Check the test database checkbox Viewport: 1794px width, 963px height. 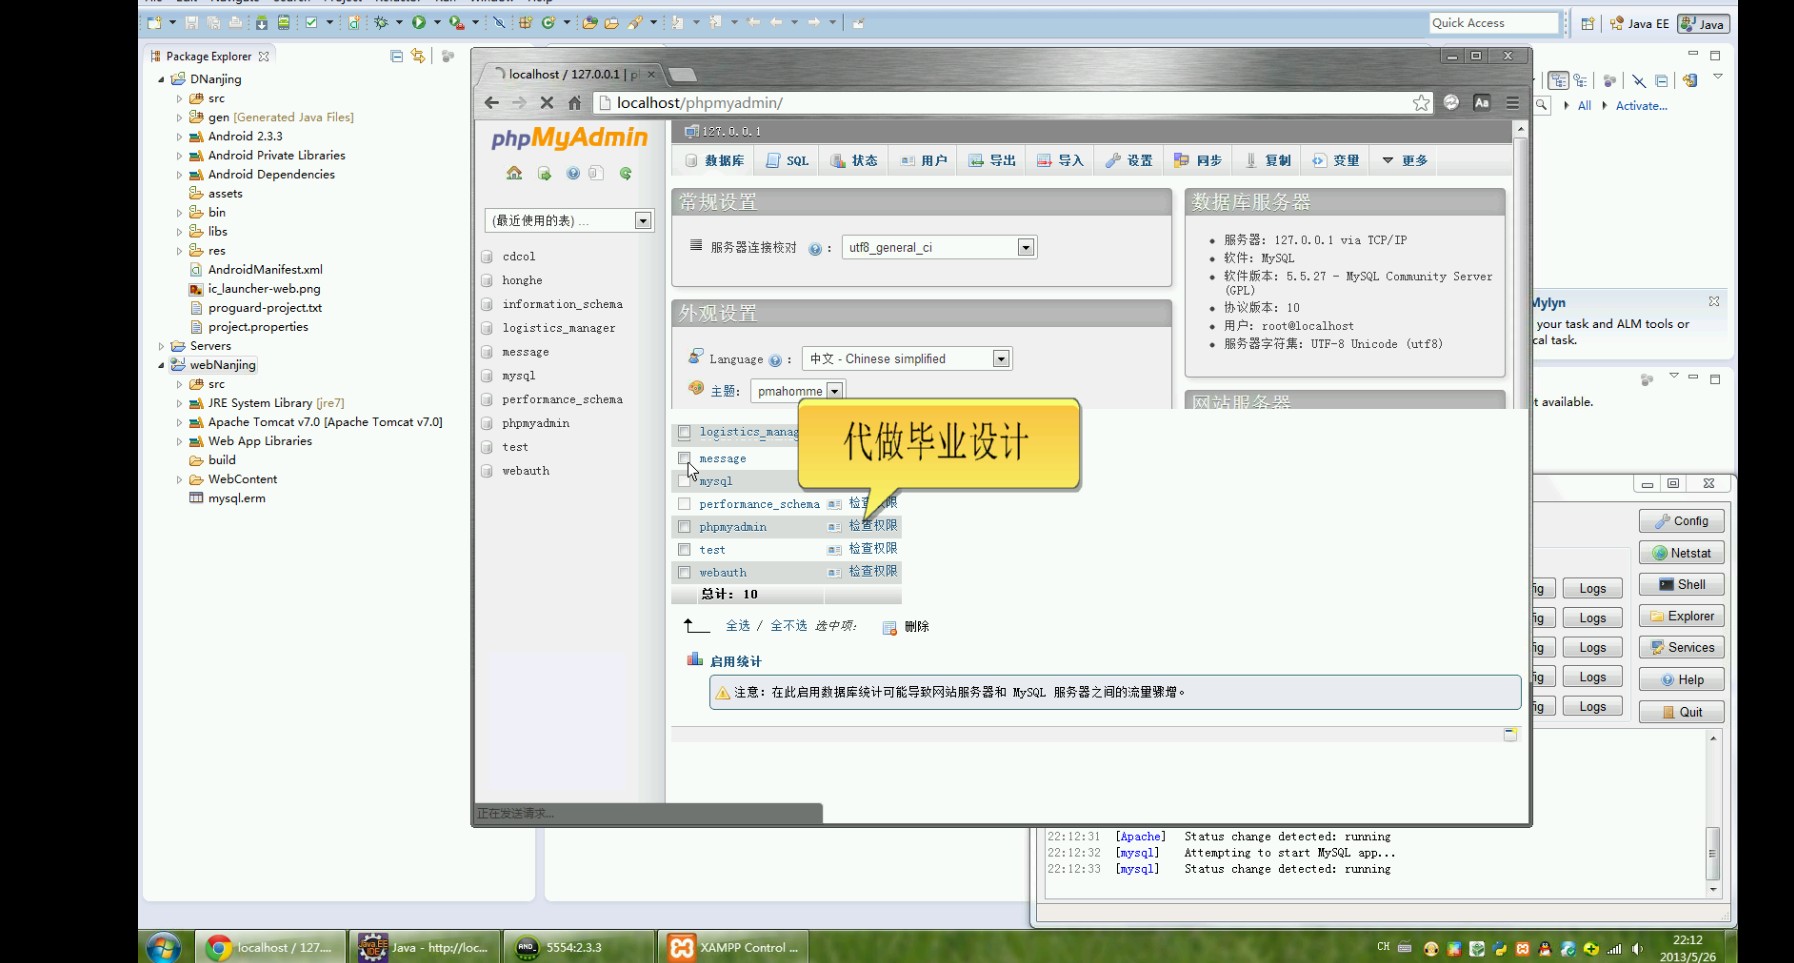(684, 550)
